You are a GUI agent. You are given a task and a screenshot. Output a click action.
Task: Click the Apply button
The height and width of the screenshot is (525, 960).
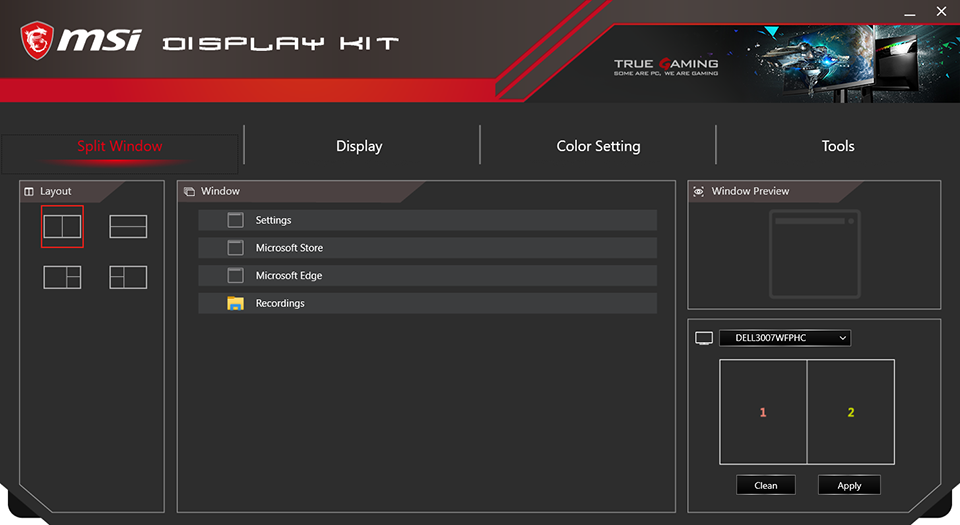click(x=849, y=485)
